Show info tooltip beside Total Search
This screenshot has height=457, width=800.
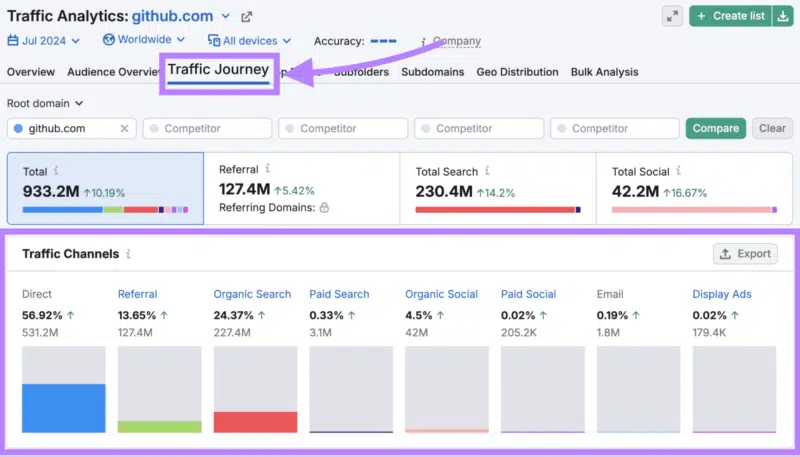487,171
